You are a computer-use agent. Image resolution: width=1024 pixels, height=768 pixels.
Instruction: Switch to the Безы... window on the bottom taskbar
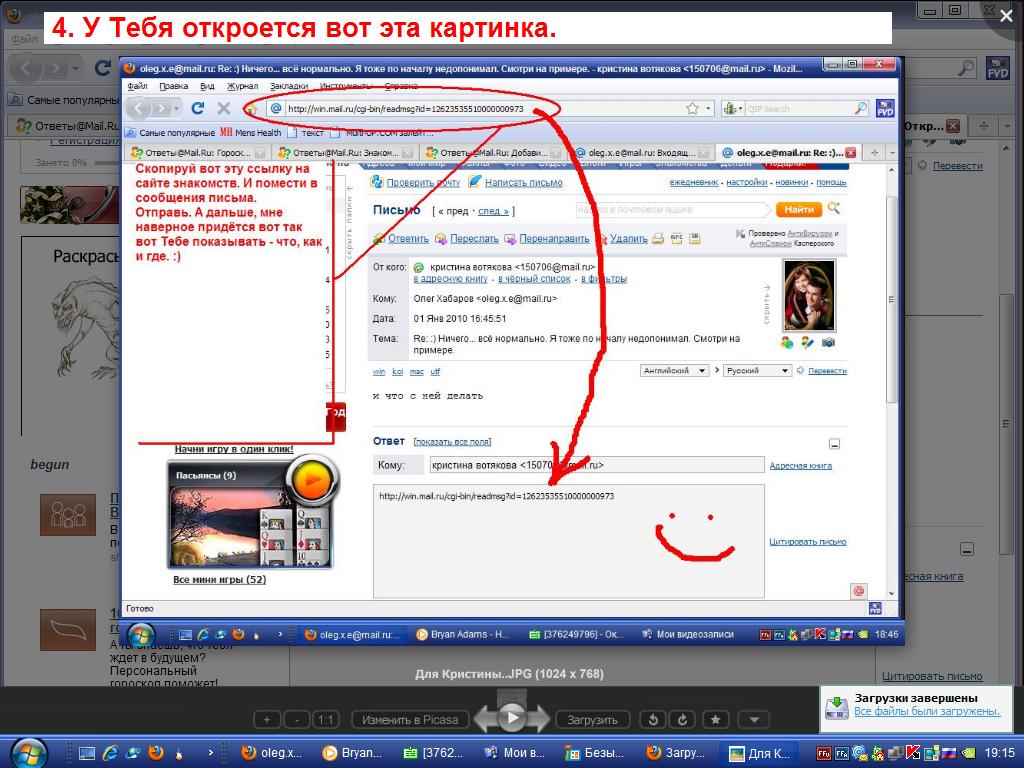(595, 753)
